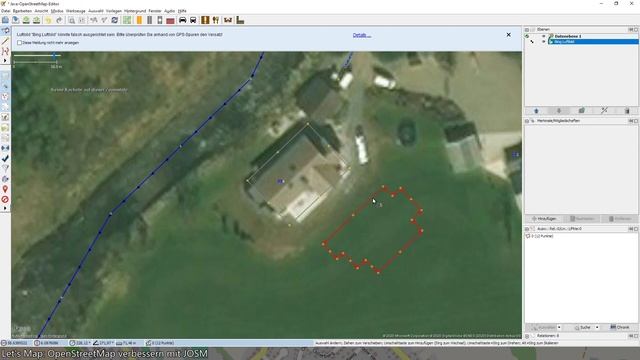This screenshot has height=360, width=640.
Task: Click the redo arrow icon
Action: 59,20
